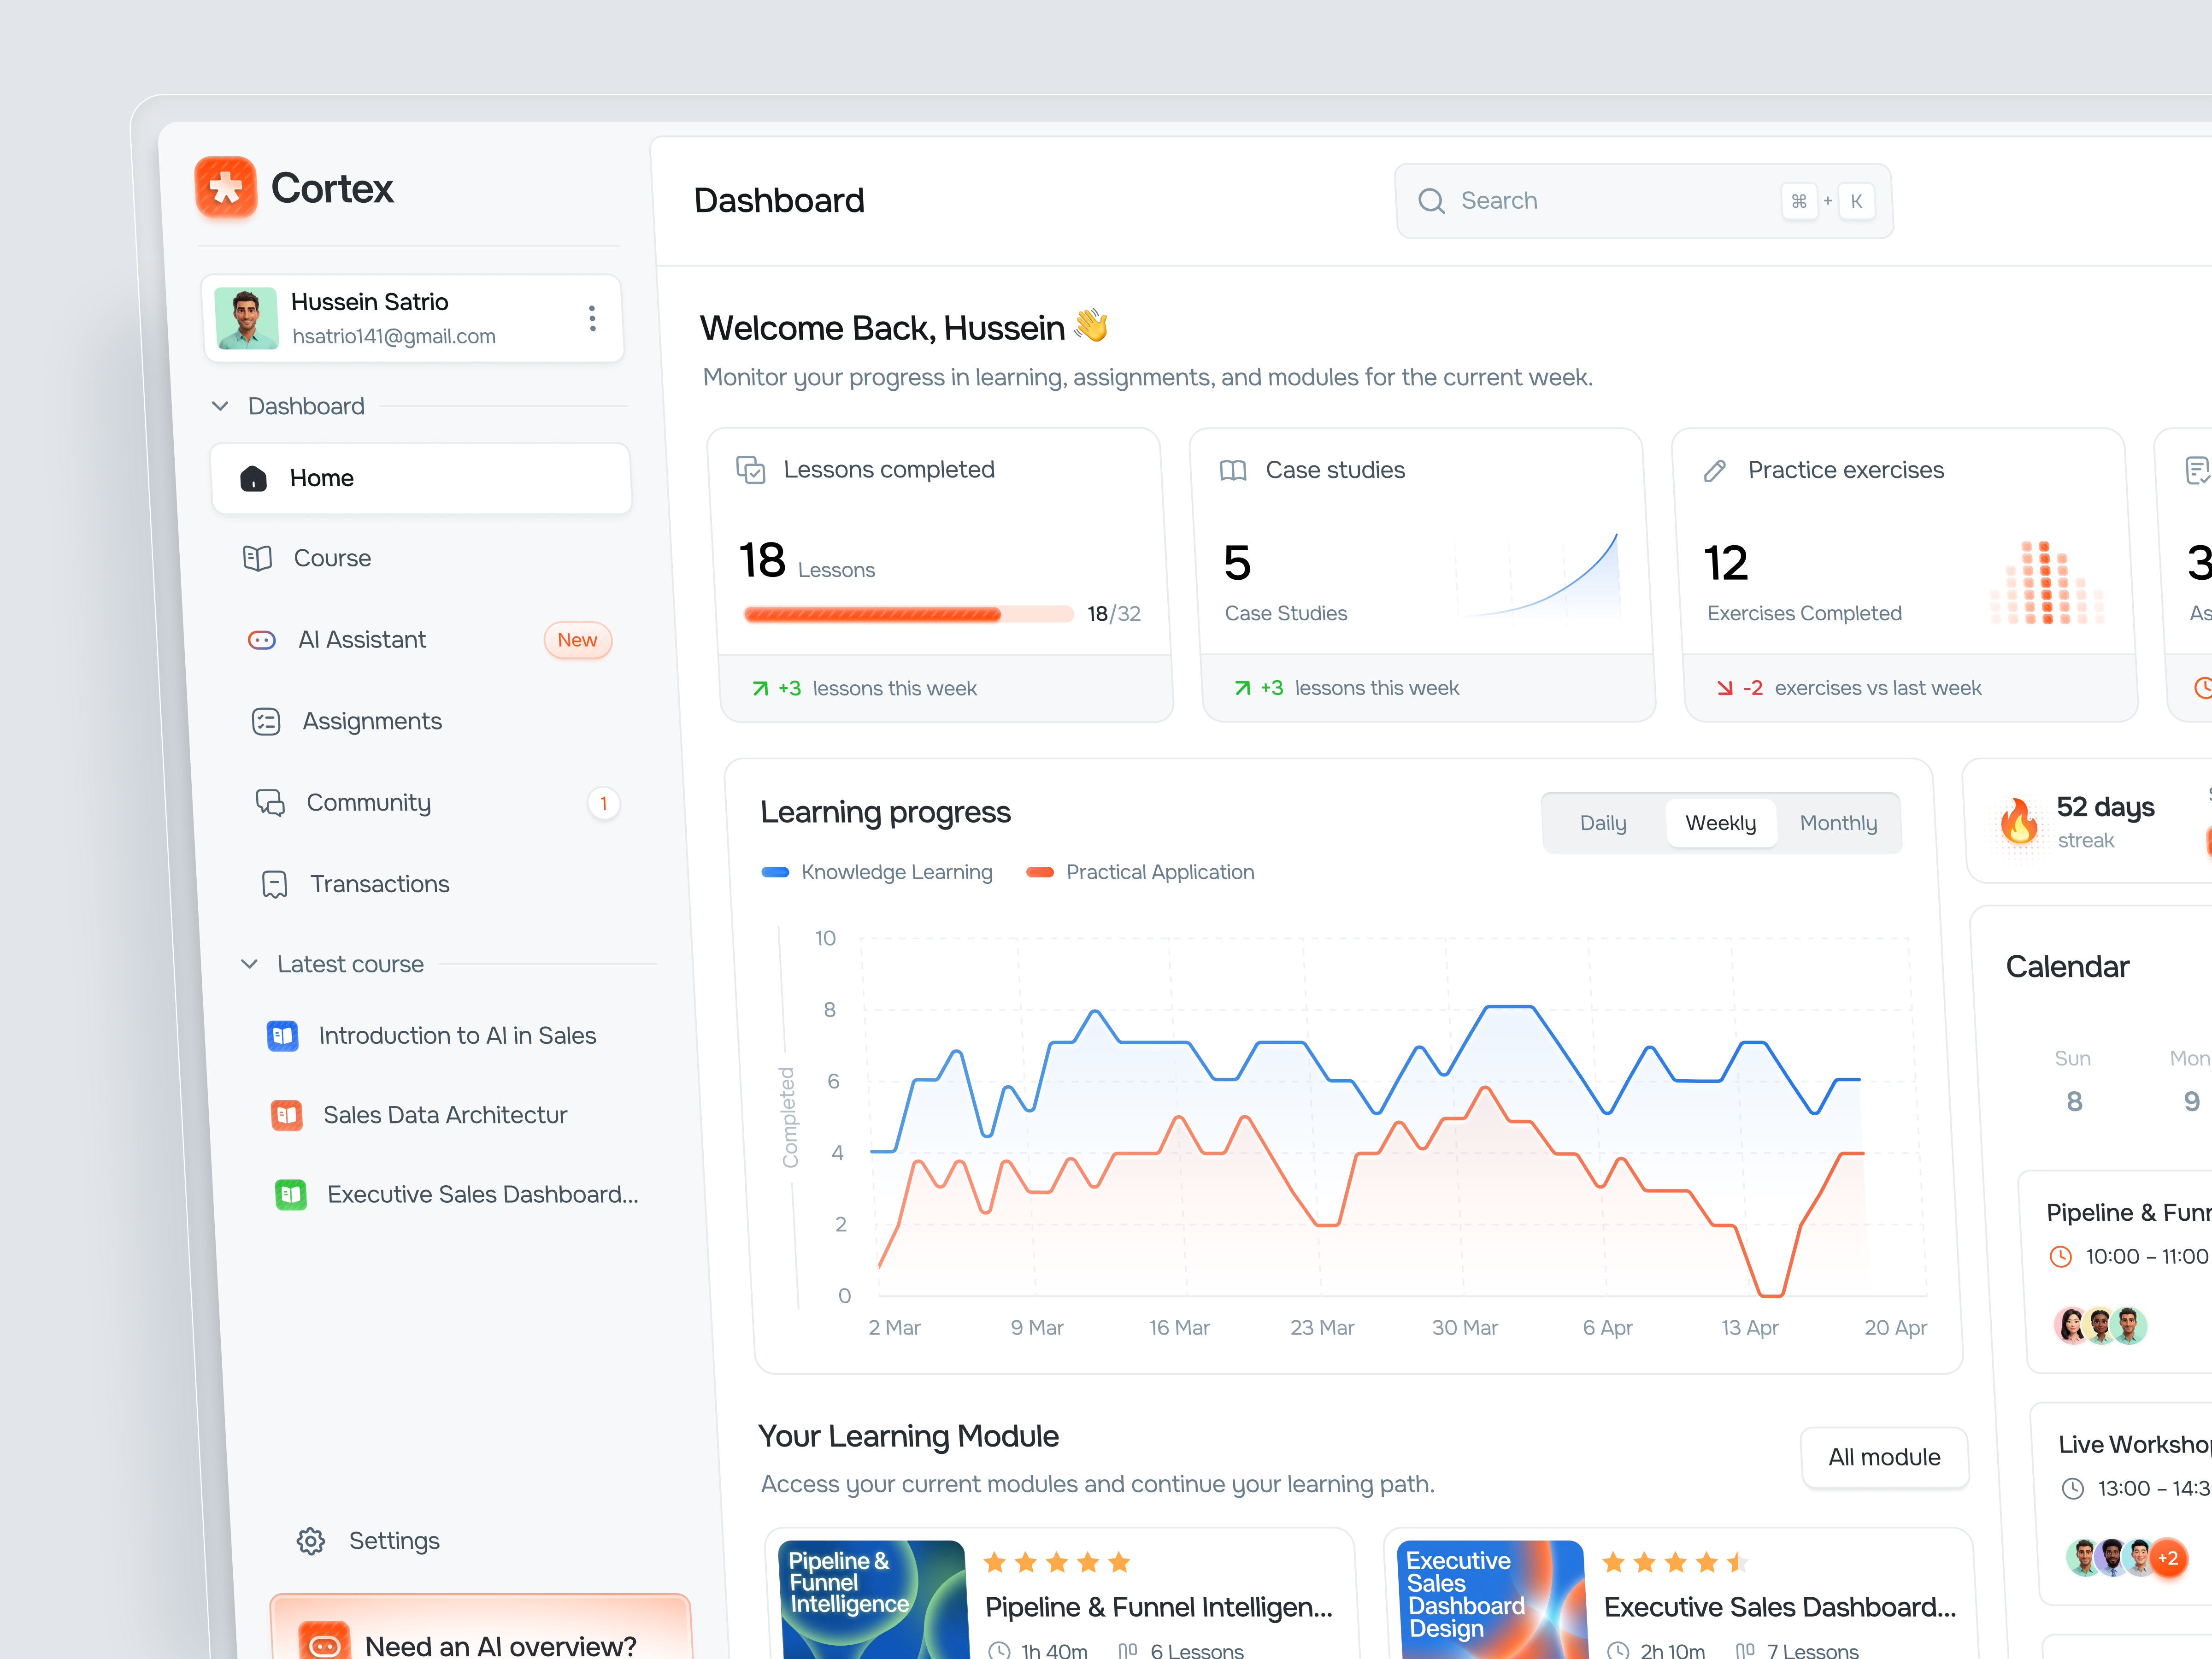Click into the Search field
Image resolution: width=2212 pixels, height=1659 pixels.
coord(1644,201)
